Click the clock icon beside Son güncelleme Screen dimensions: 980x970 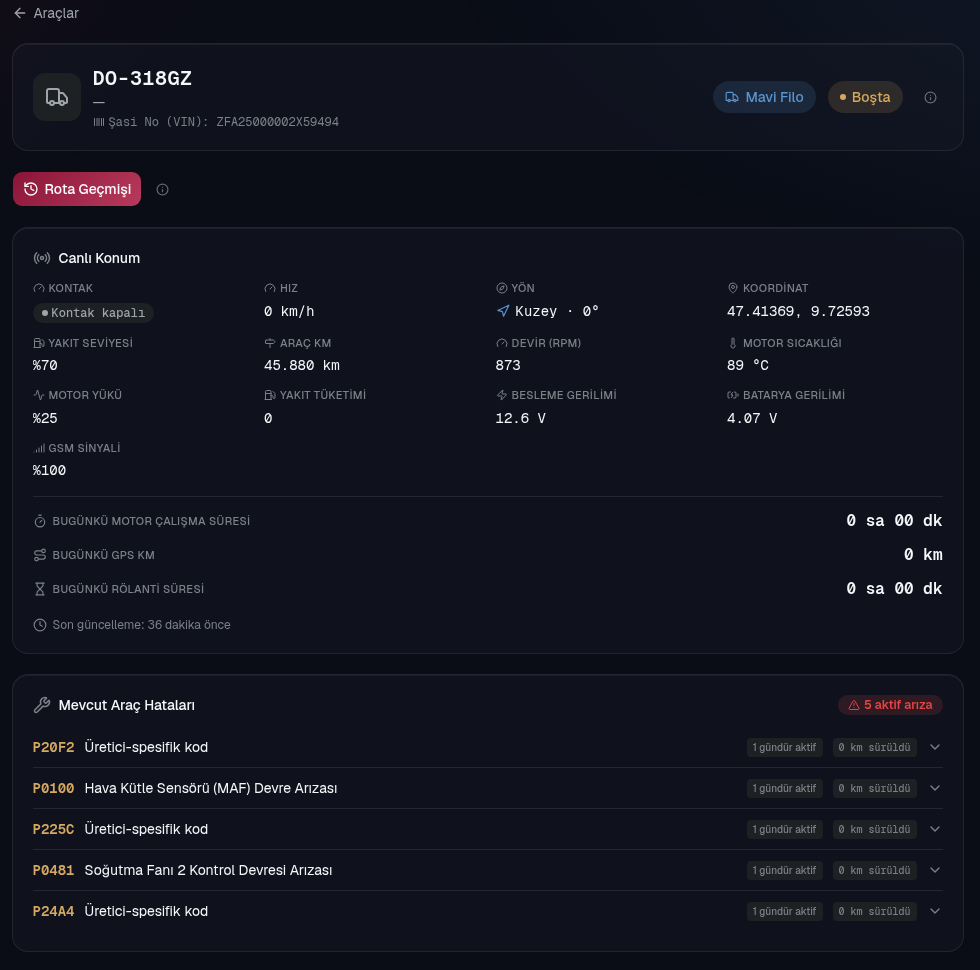click(x=40, y=625)
